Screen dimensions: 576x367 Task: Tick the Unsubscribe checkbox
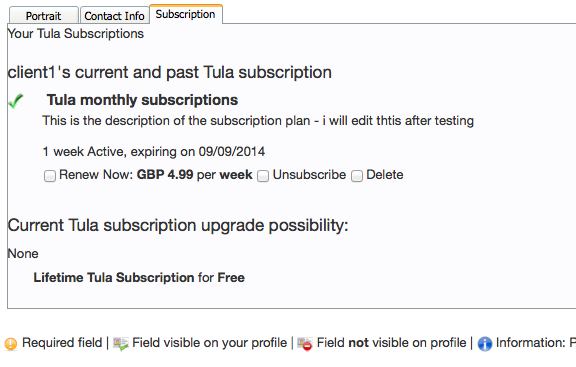click(x=263, y=176)
